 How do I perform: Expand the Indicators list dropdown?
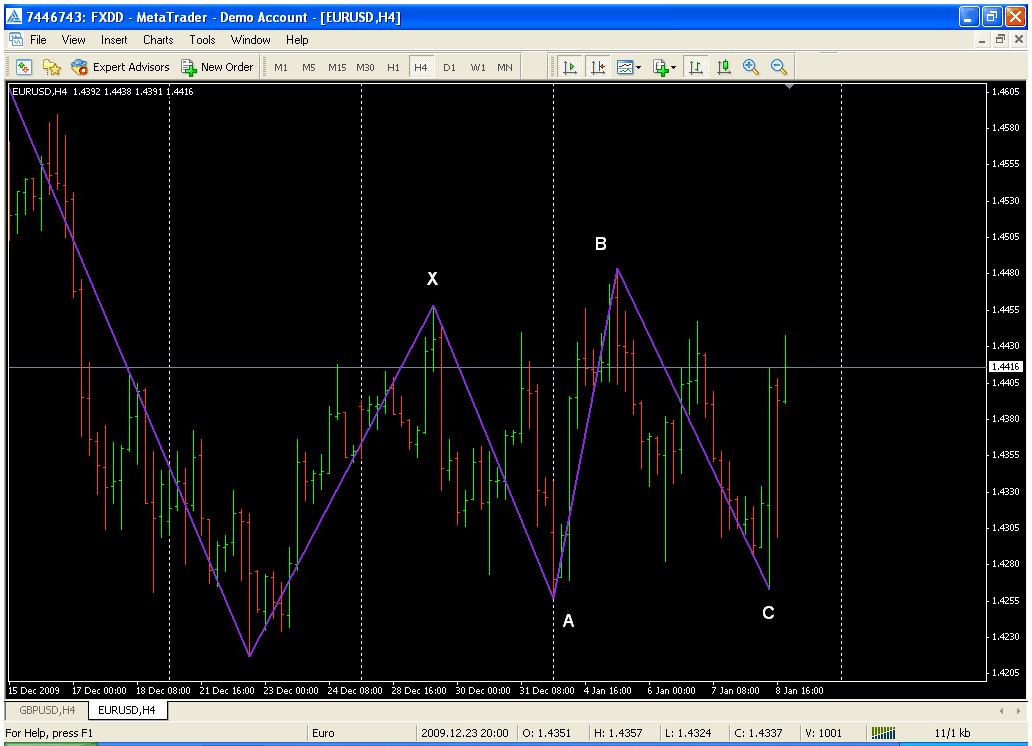tap(673, 67)
